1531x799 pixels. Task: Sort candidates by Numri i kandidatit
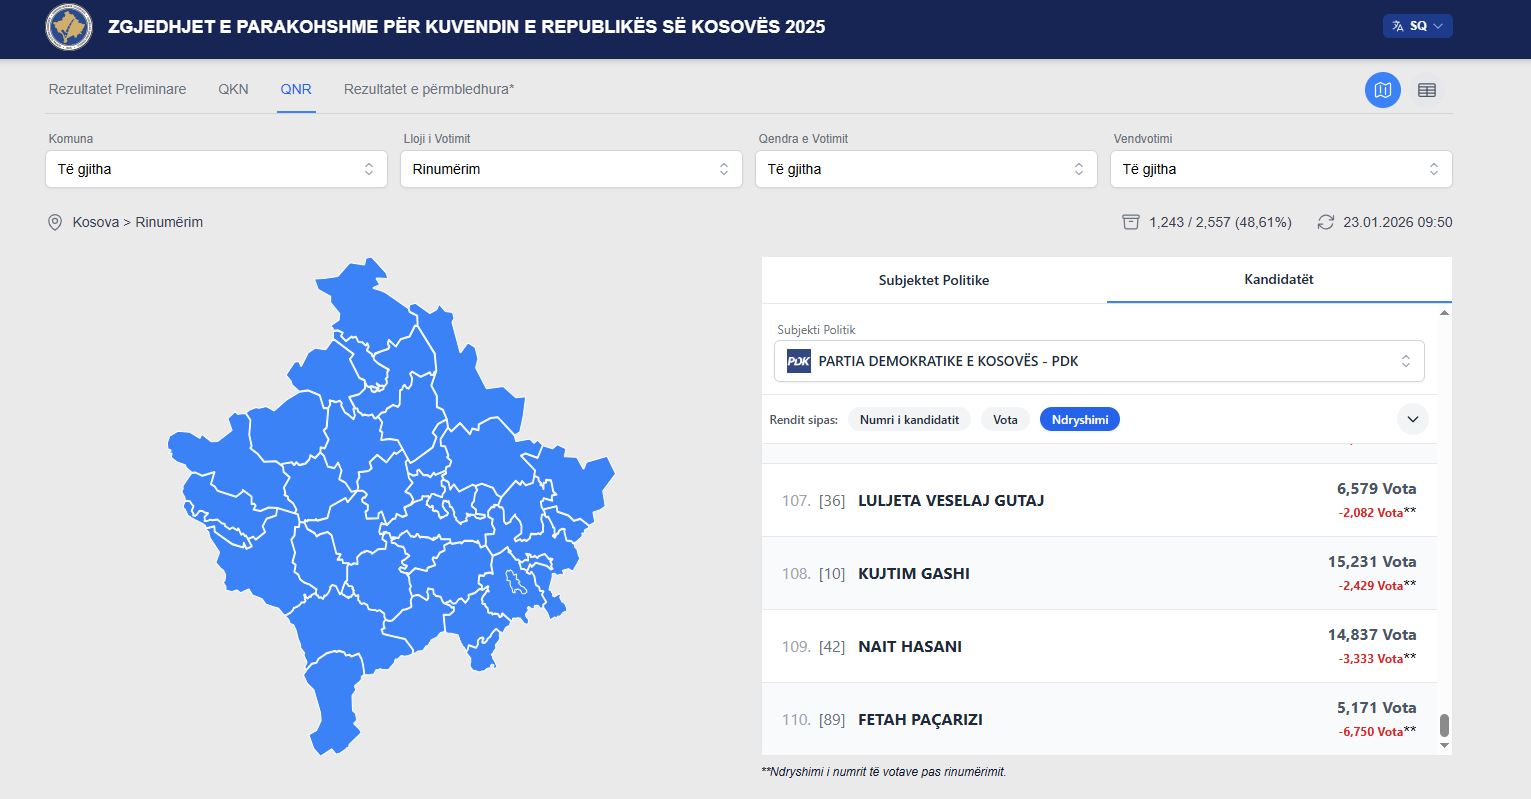click(x=909, y=420)
